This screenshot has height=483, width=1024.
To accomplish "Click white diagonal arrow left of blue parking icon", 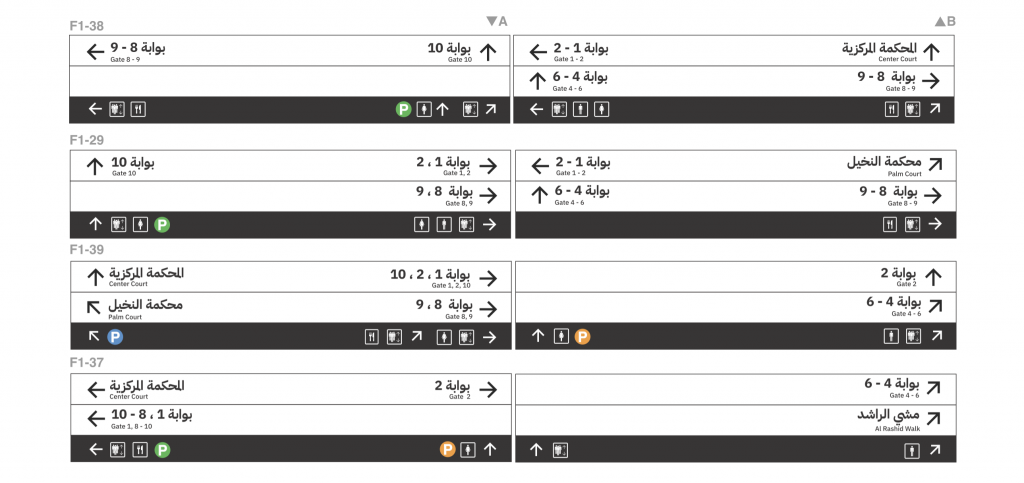I will pos(94,337).
